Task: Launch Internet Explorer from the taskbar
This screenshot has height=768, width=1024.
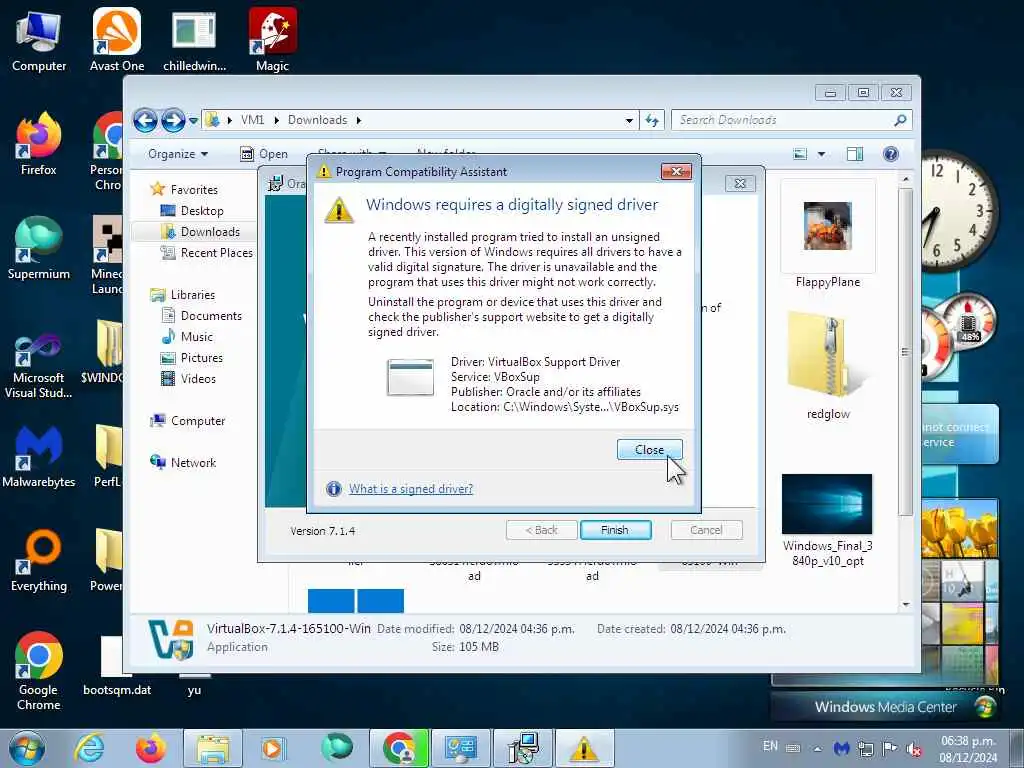Action: pyautogui.click(x=89, y=748)
